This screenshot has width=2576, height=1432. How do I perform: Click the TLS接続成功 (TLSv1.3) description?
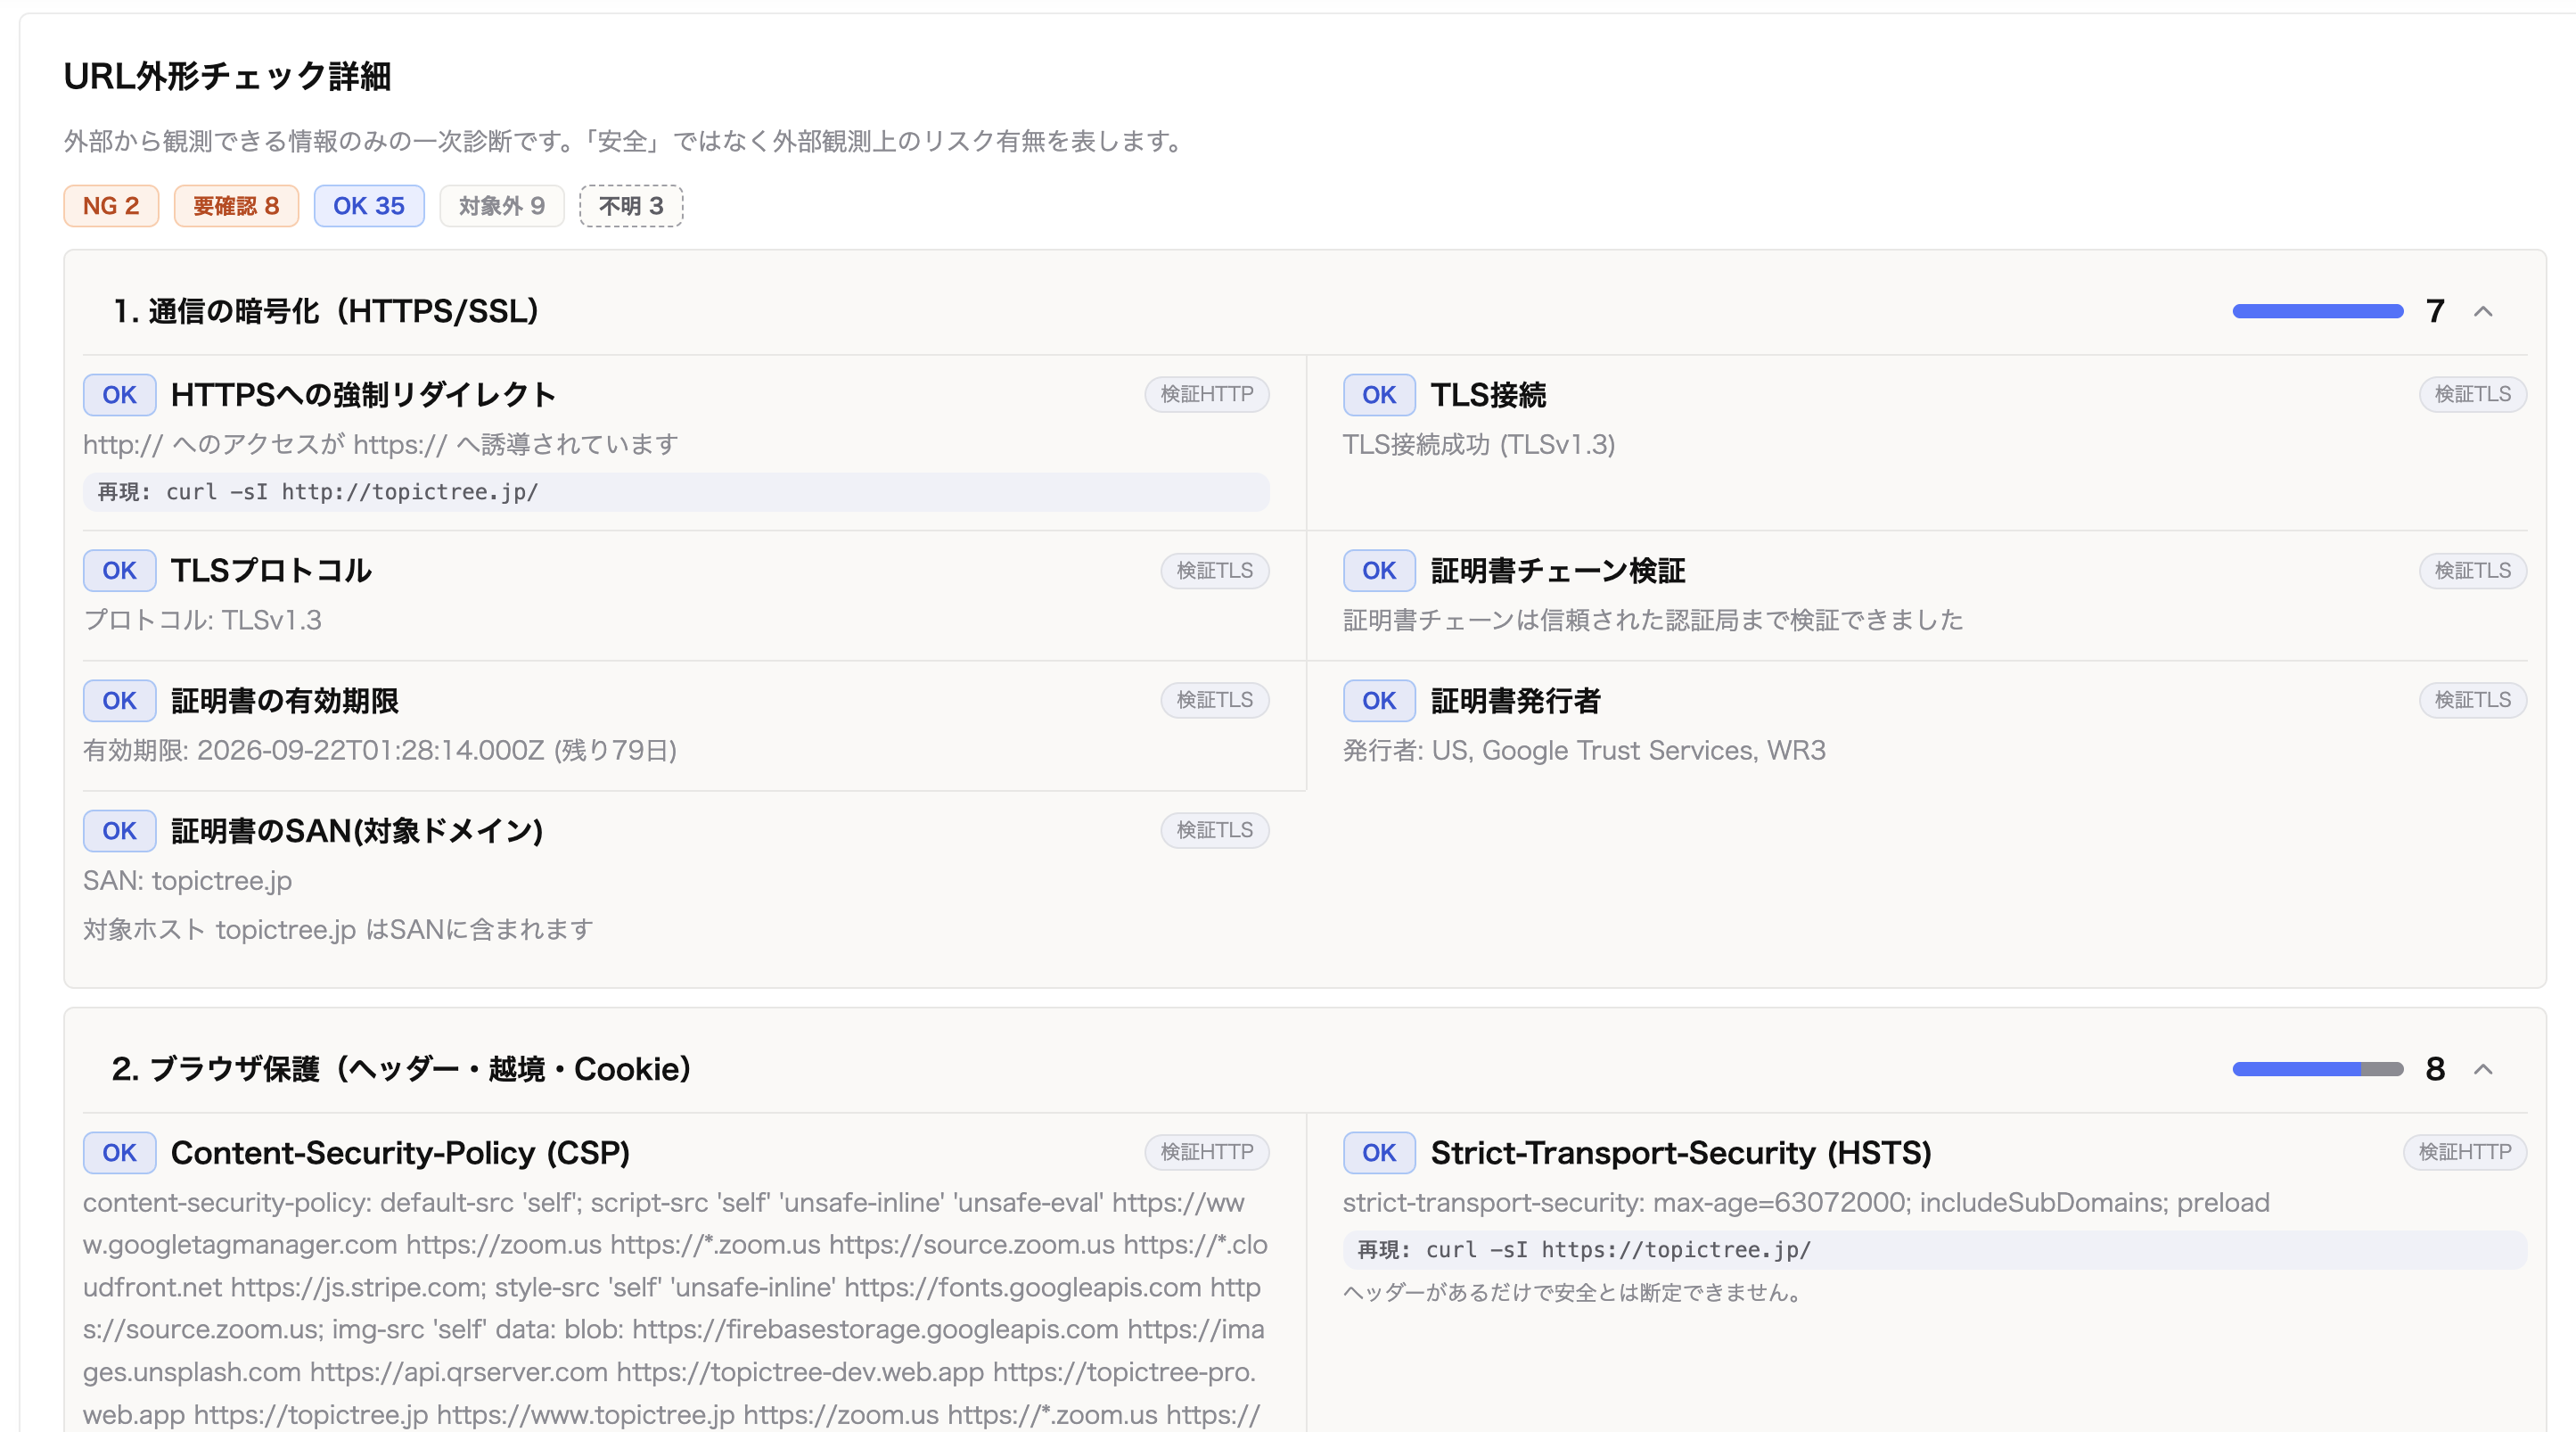coord(1479,445)
